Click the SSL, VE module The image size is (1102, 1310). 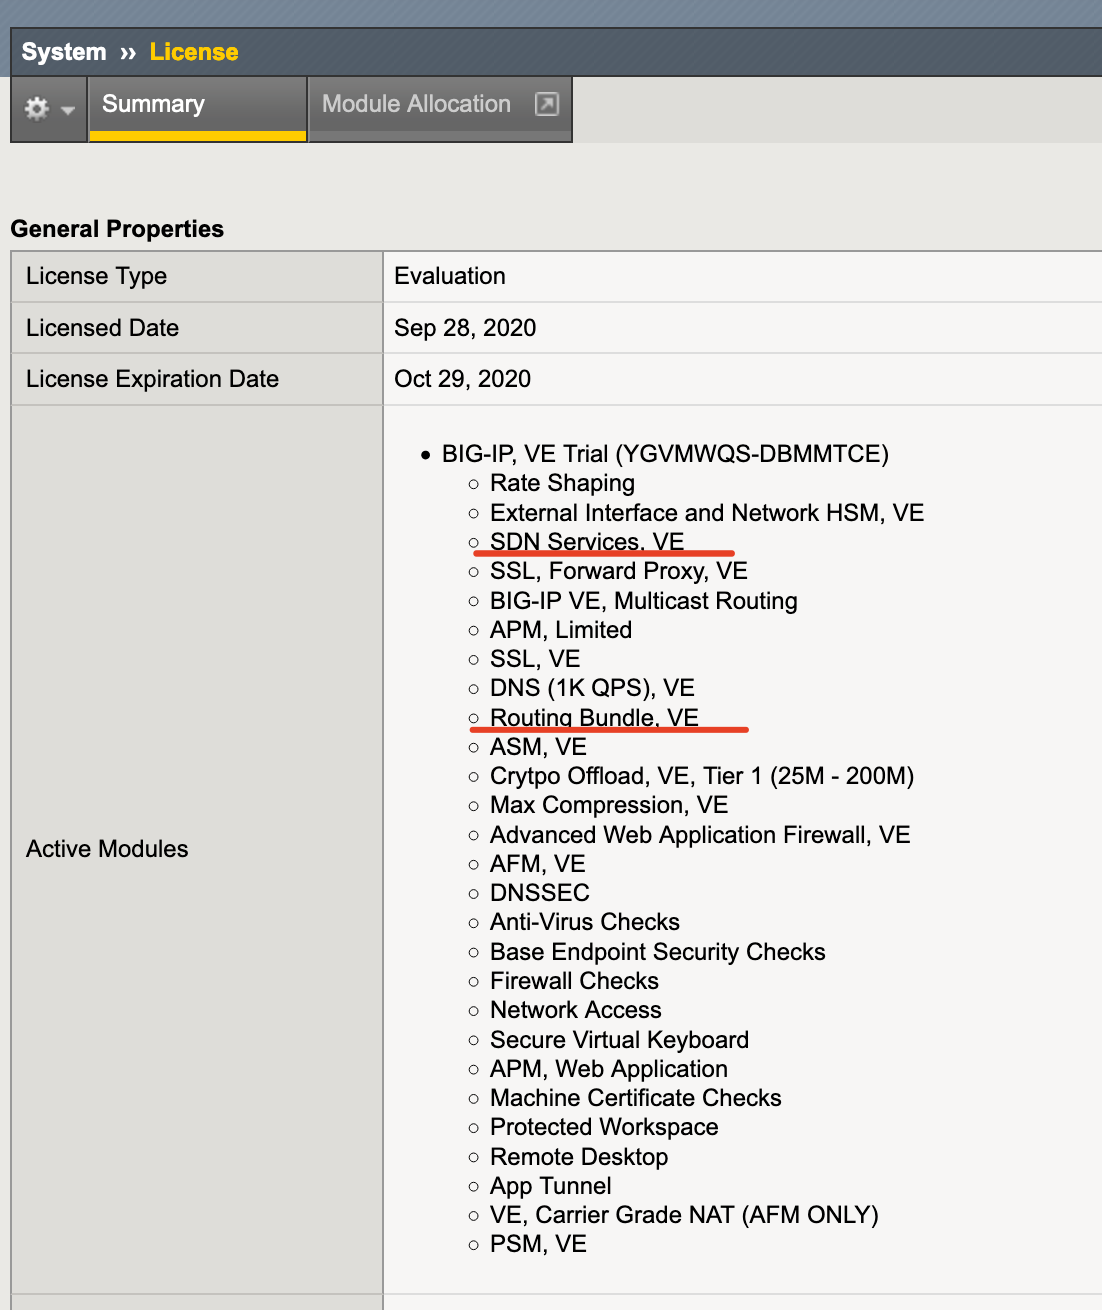535,659
